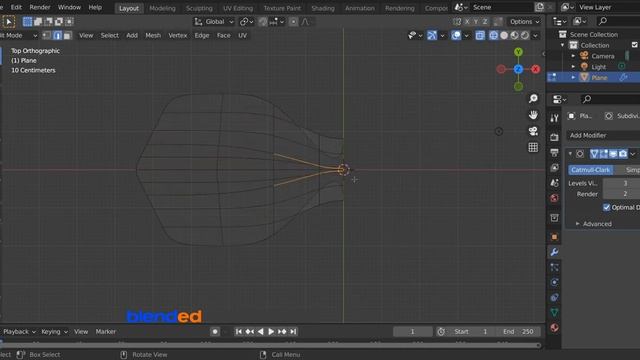
Task: Select the Catmull-Clark subdivision type
Action: [x=591, y=170]
